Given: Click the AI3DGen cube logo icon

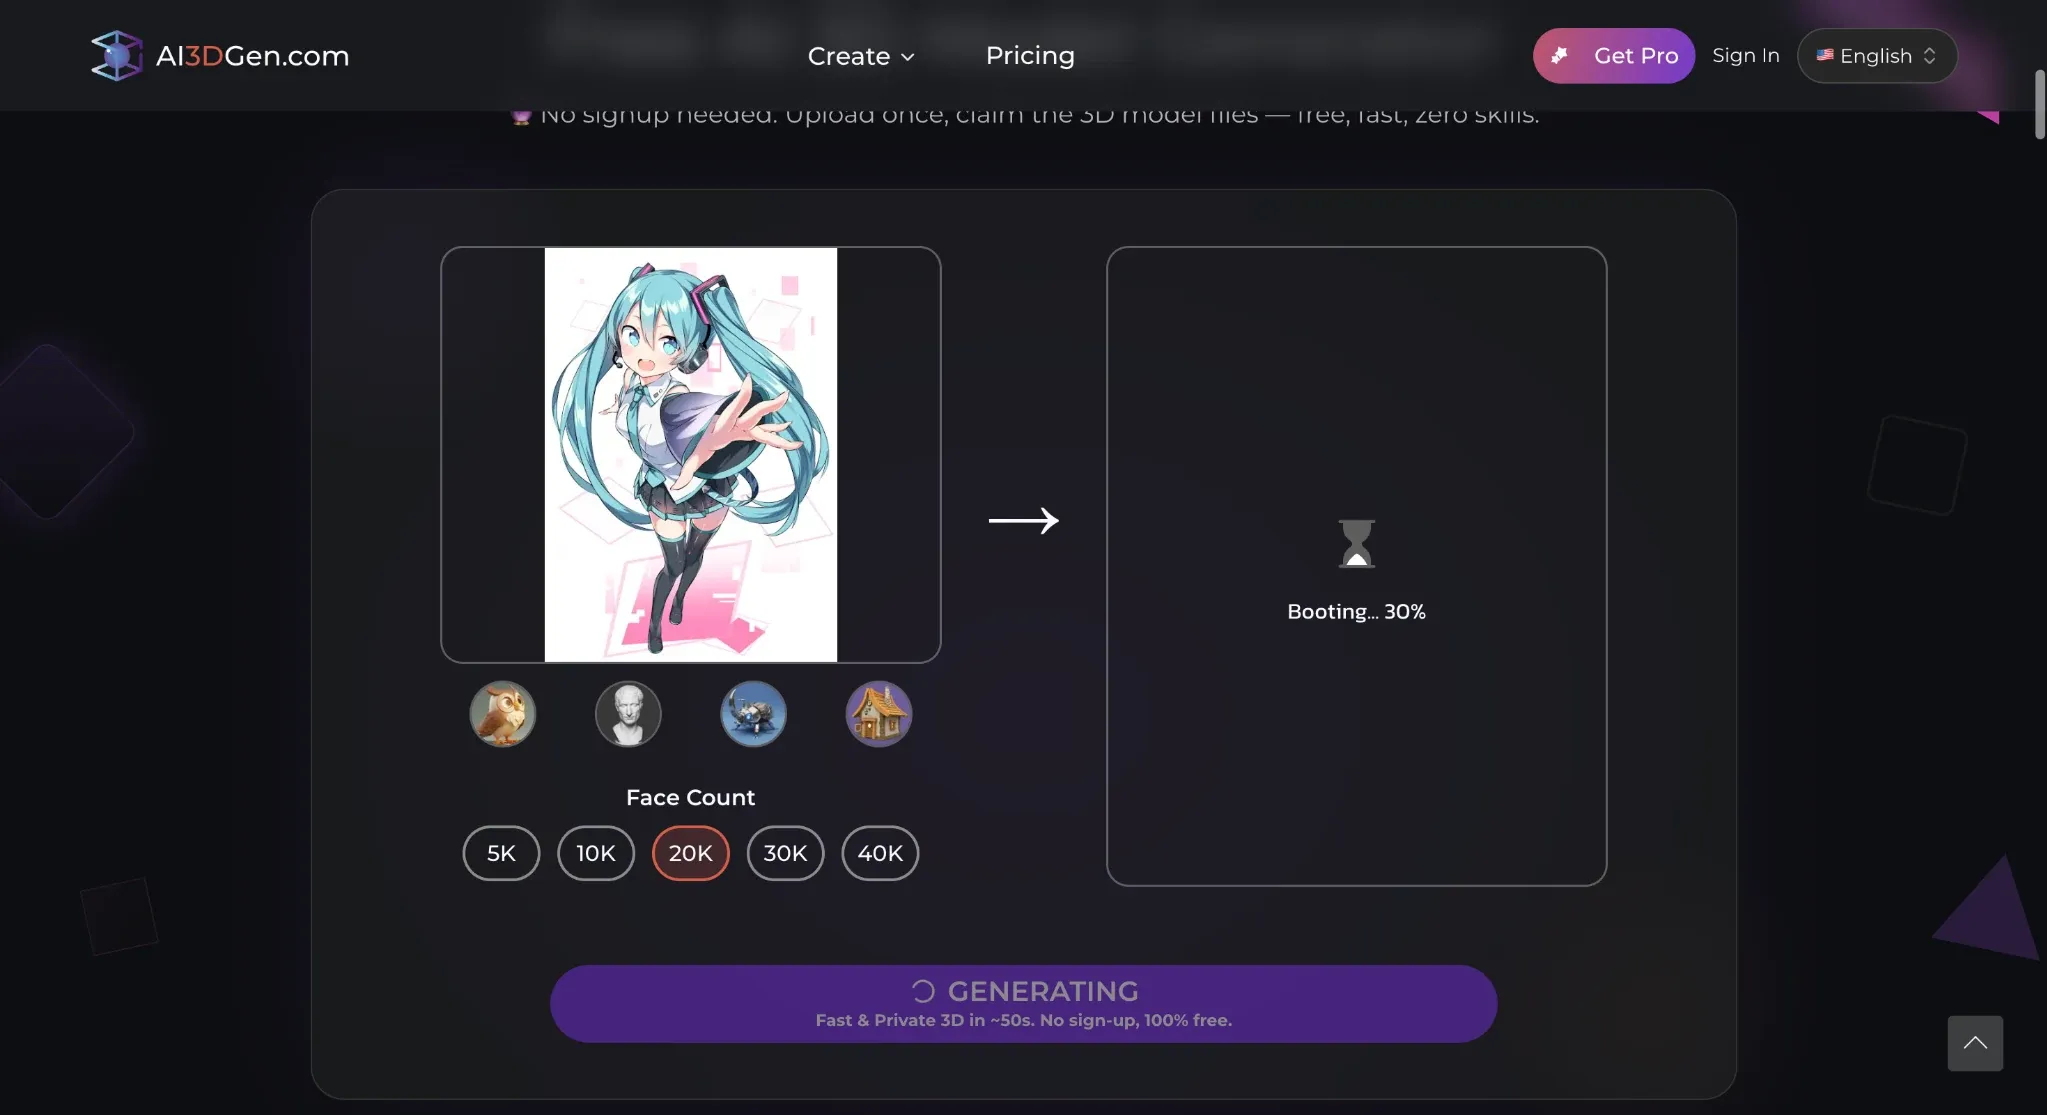Looking at the screenshot, I should [117, 56].
